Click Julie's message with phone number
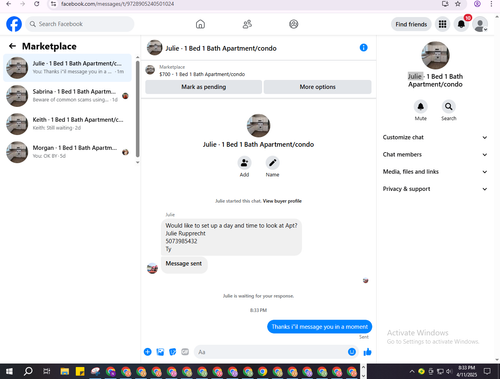 pyautogui.click(x=231, y=237)
